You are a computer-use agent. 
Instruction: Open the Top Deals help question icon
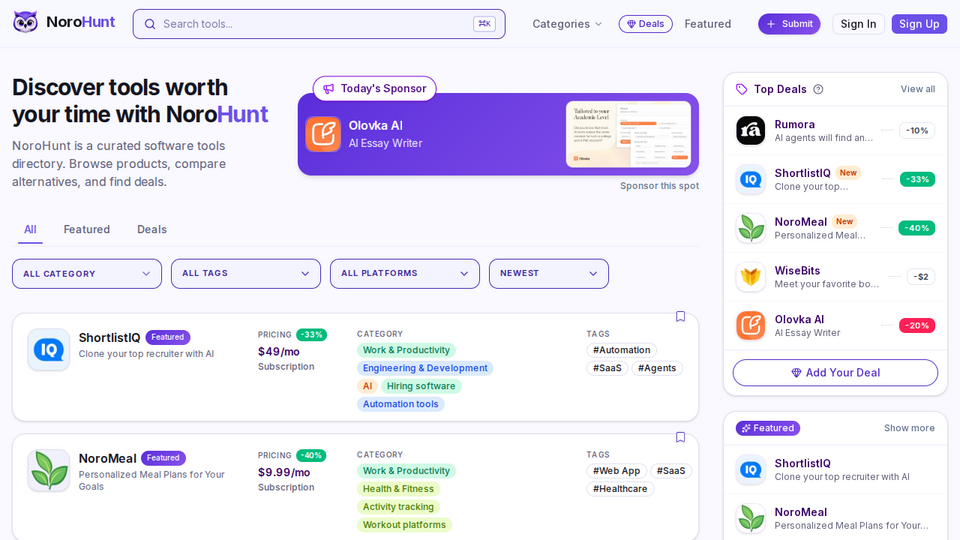point(818,89)
